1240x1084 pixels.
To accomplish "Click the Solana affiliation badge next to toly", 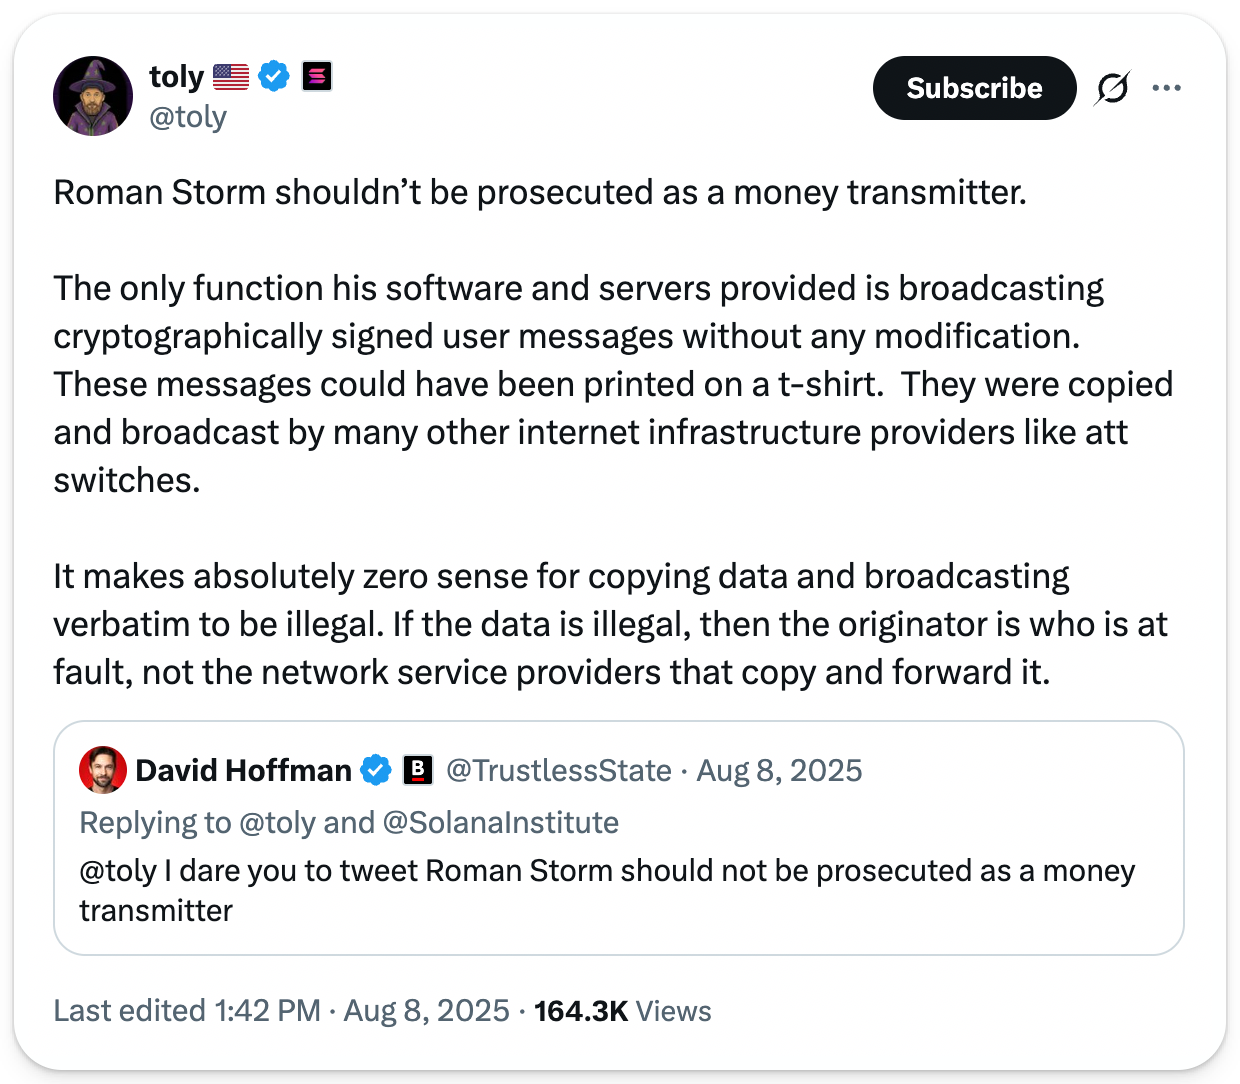I will [x=317, y=76].
